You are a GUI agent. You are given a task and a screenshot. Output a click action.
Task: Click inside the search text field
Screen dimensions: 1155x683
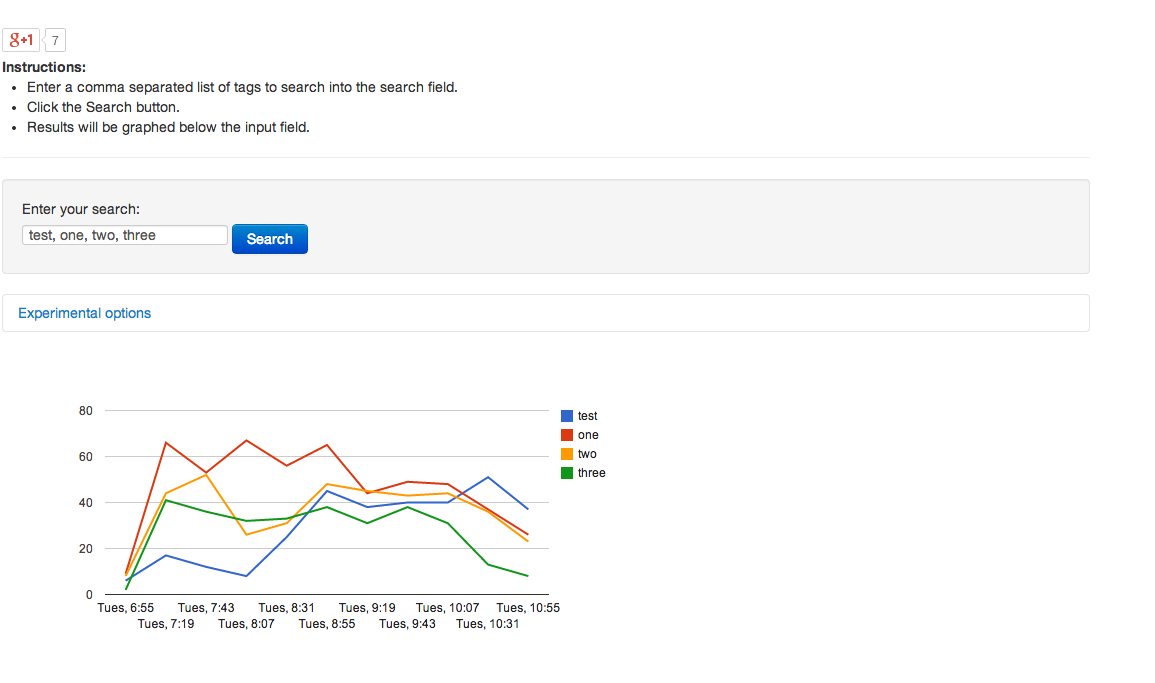[124, 235]
